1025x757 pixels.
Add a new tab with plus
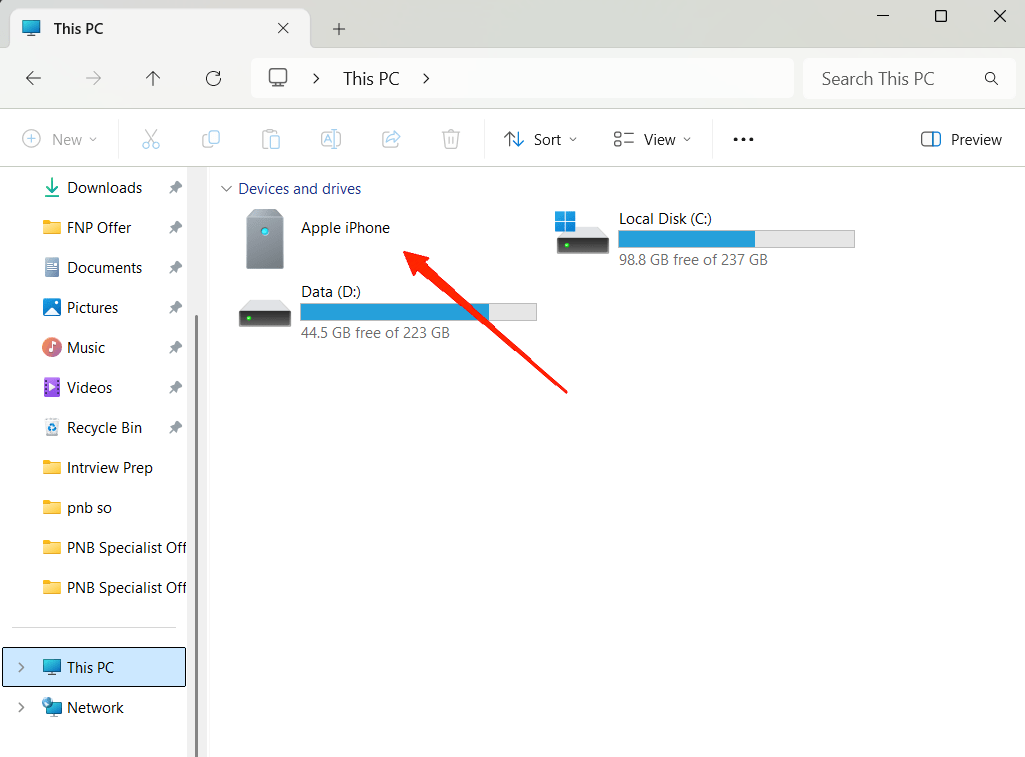339,29
